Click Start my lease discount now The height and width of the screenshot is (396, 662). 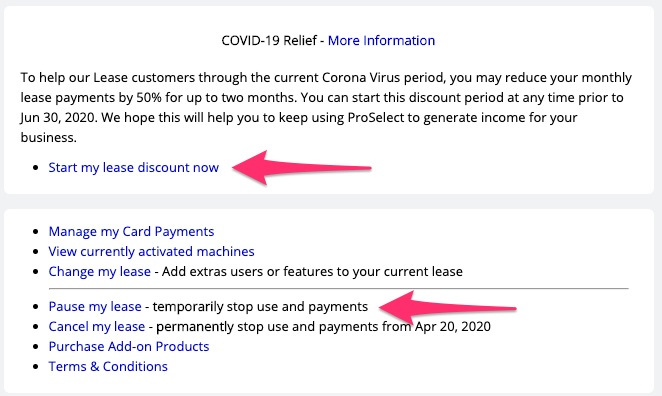point(133,168)
